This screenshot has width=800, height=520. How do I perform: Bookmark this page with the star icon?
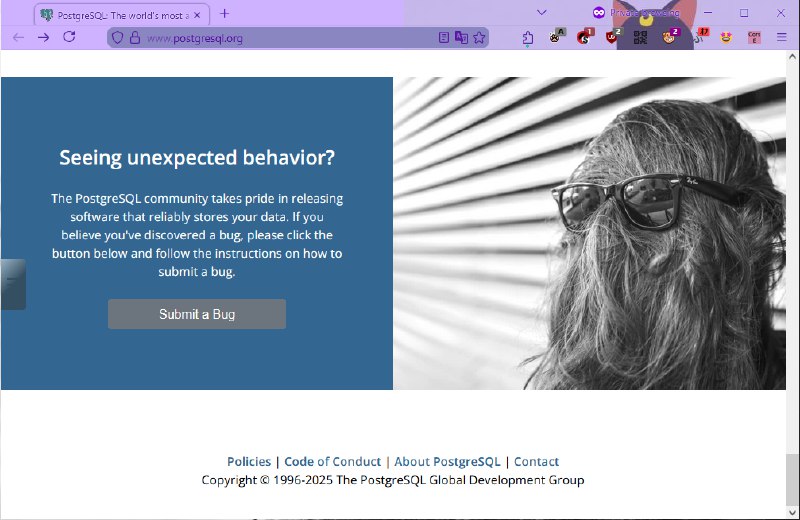click(479, 38)
